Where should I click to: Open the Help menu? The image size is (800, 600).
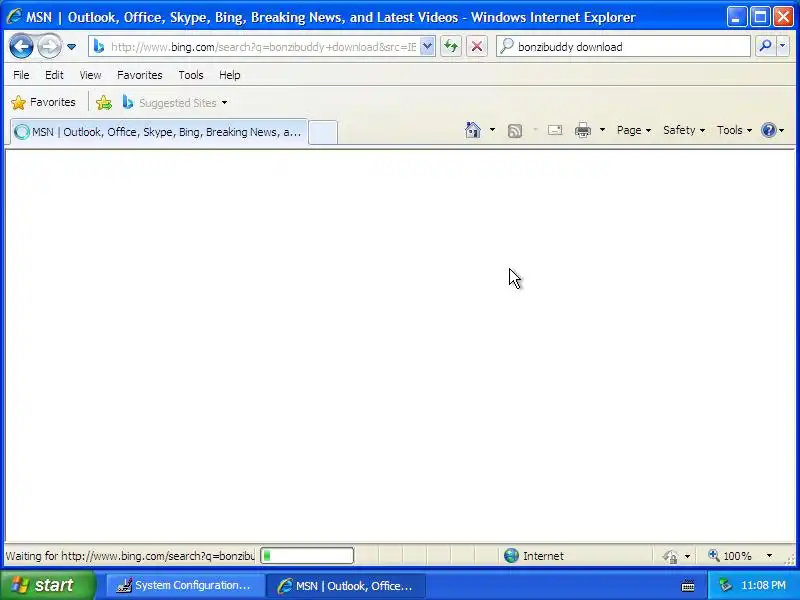click(x=230, y=75)
